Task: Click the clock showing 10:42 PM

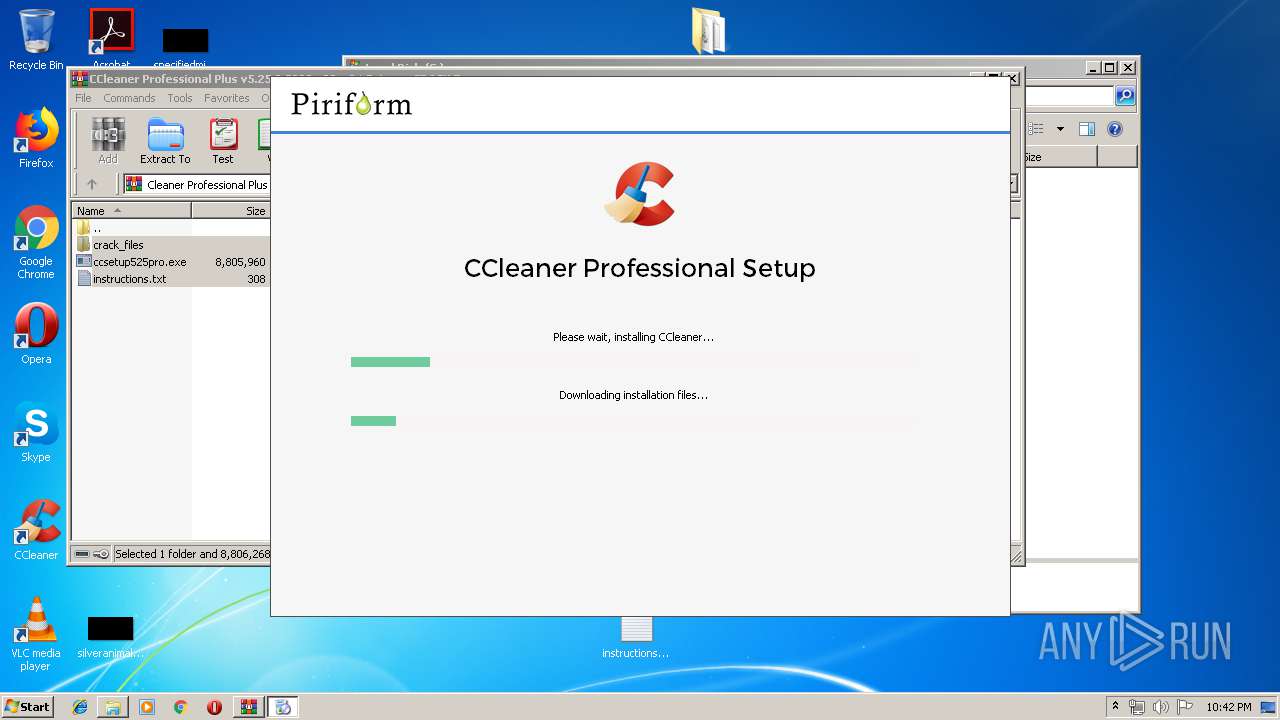Action: 1228,707
